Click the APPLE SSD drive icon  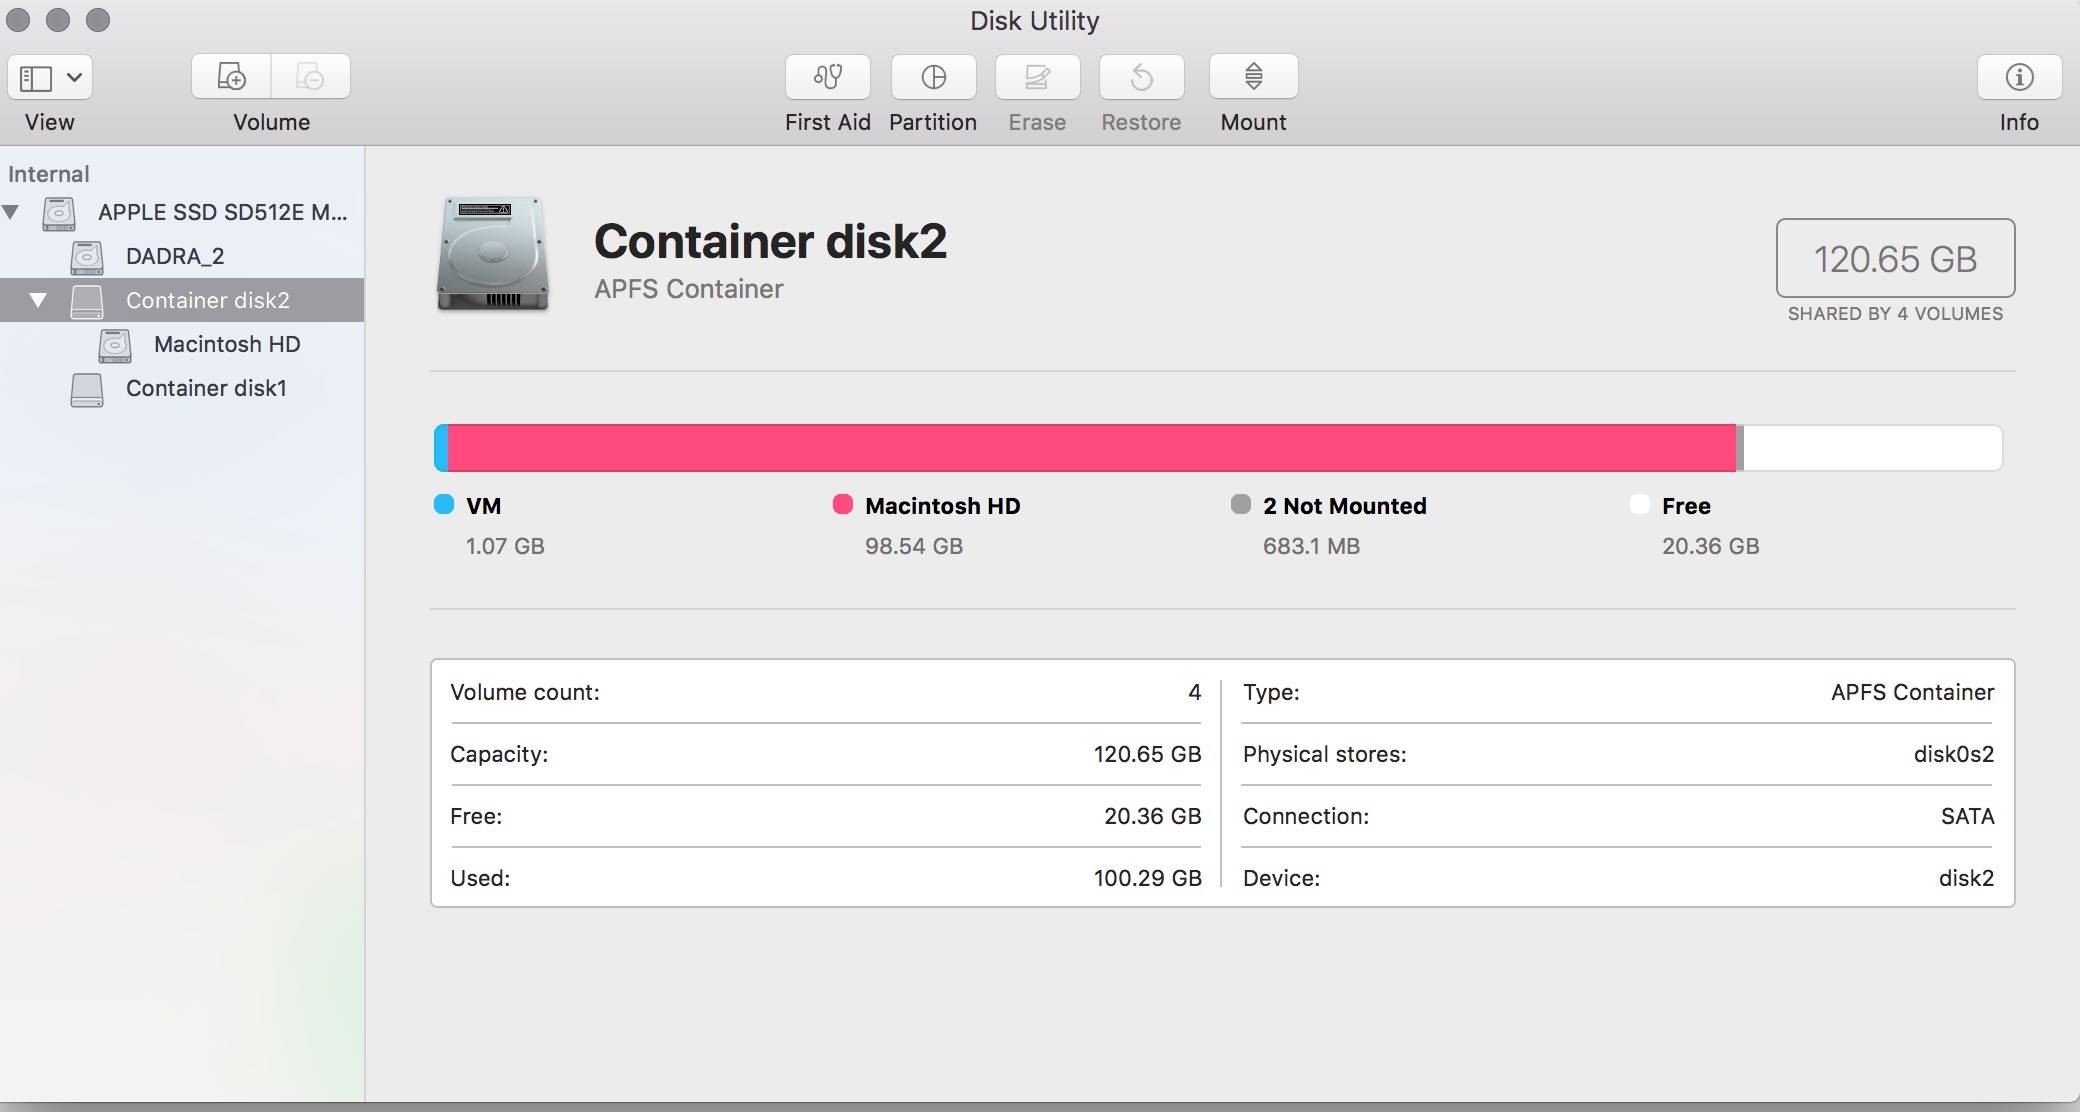tap(59, 213)
